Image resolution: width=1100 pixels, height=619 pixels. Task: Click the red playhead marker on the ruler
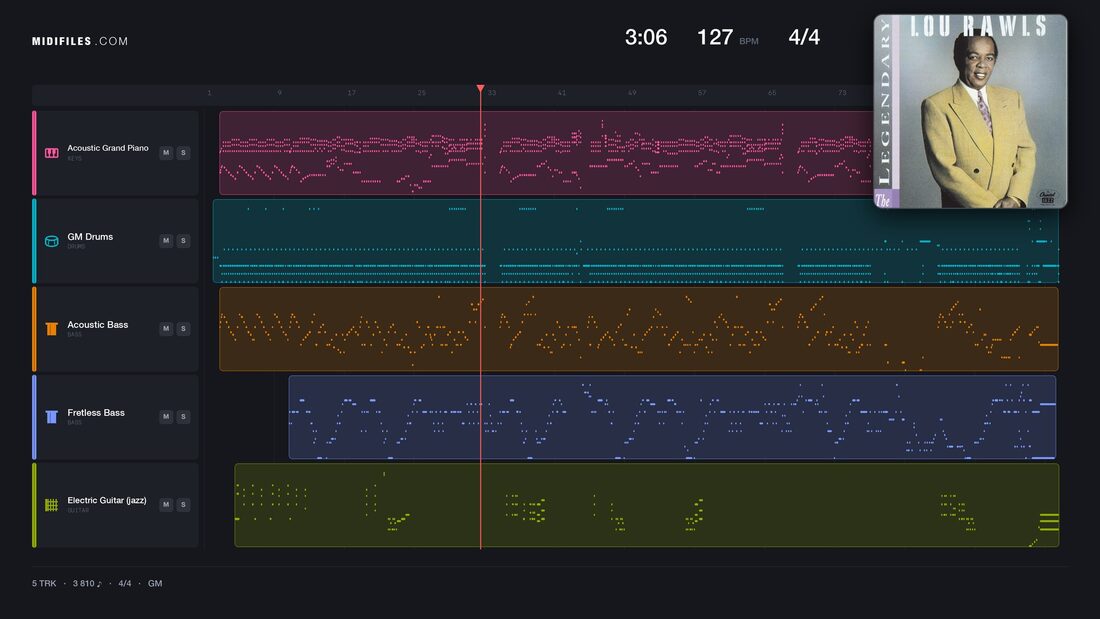[481, 89]
